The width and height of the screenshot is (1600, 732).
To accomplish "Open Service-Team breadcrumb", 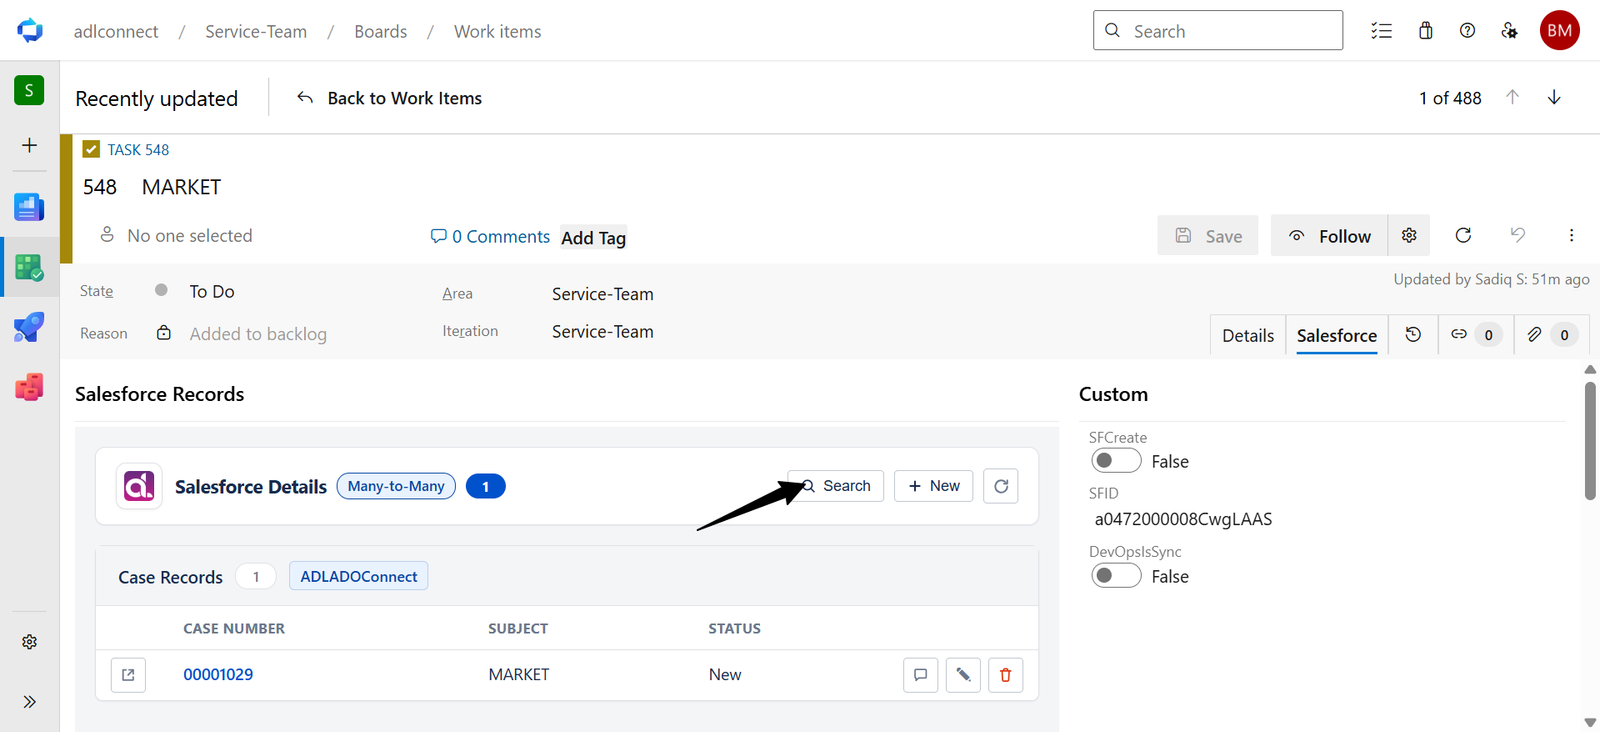I will click(256, 31).
